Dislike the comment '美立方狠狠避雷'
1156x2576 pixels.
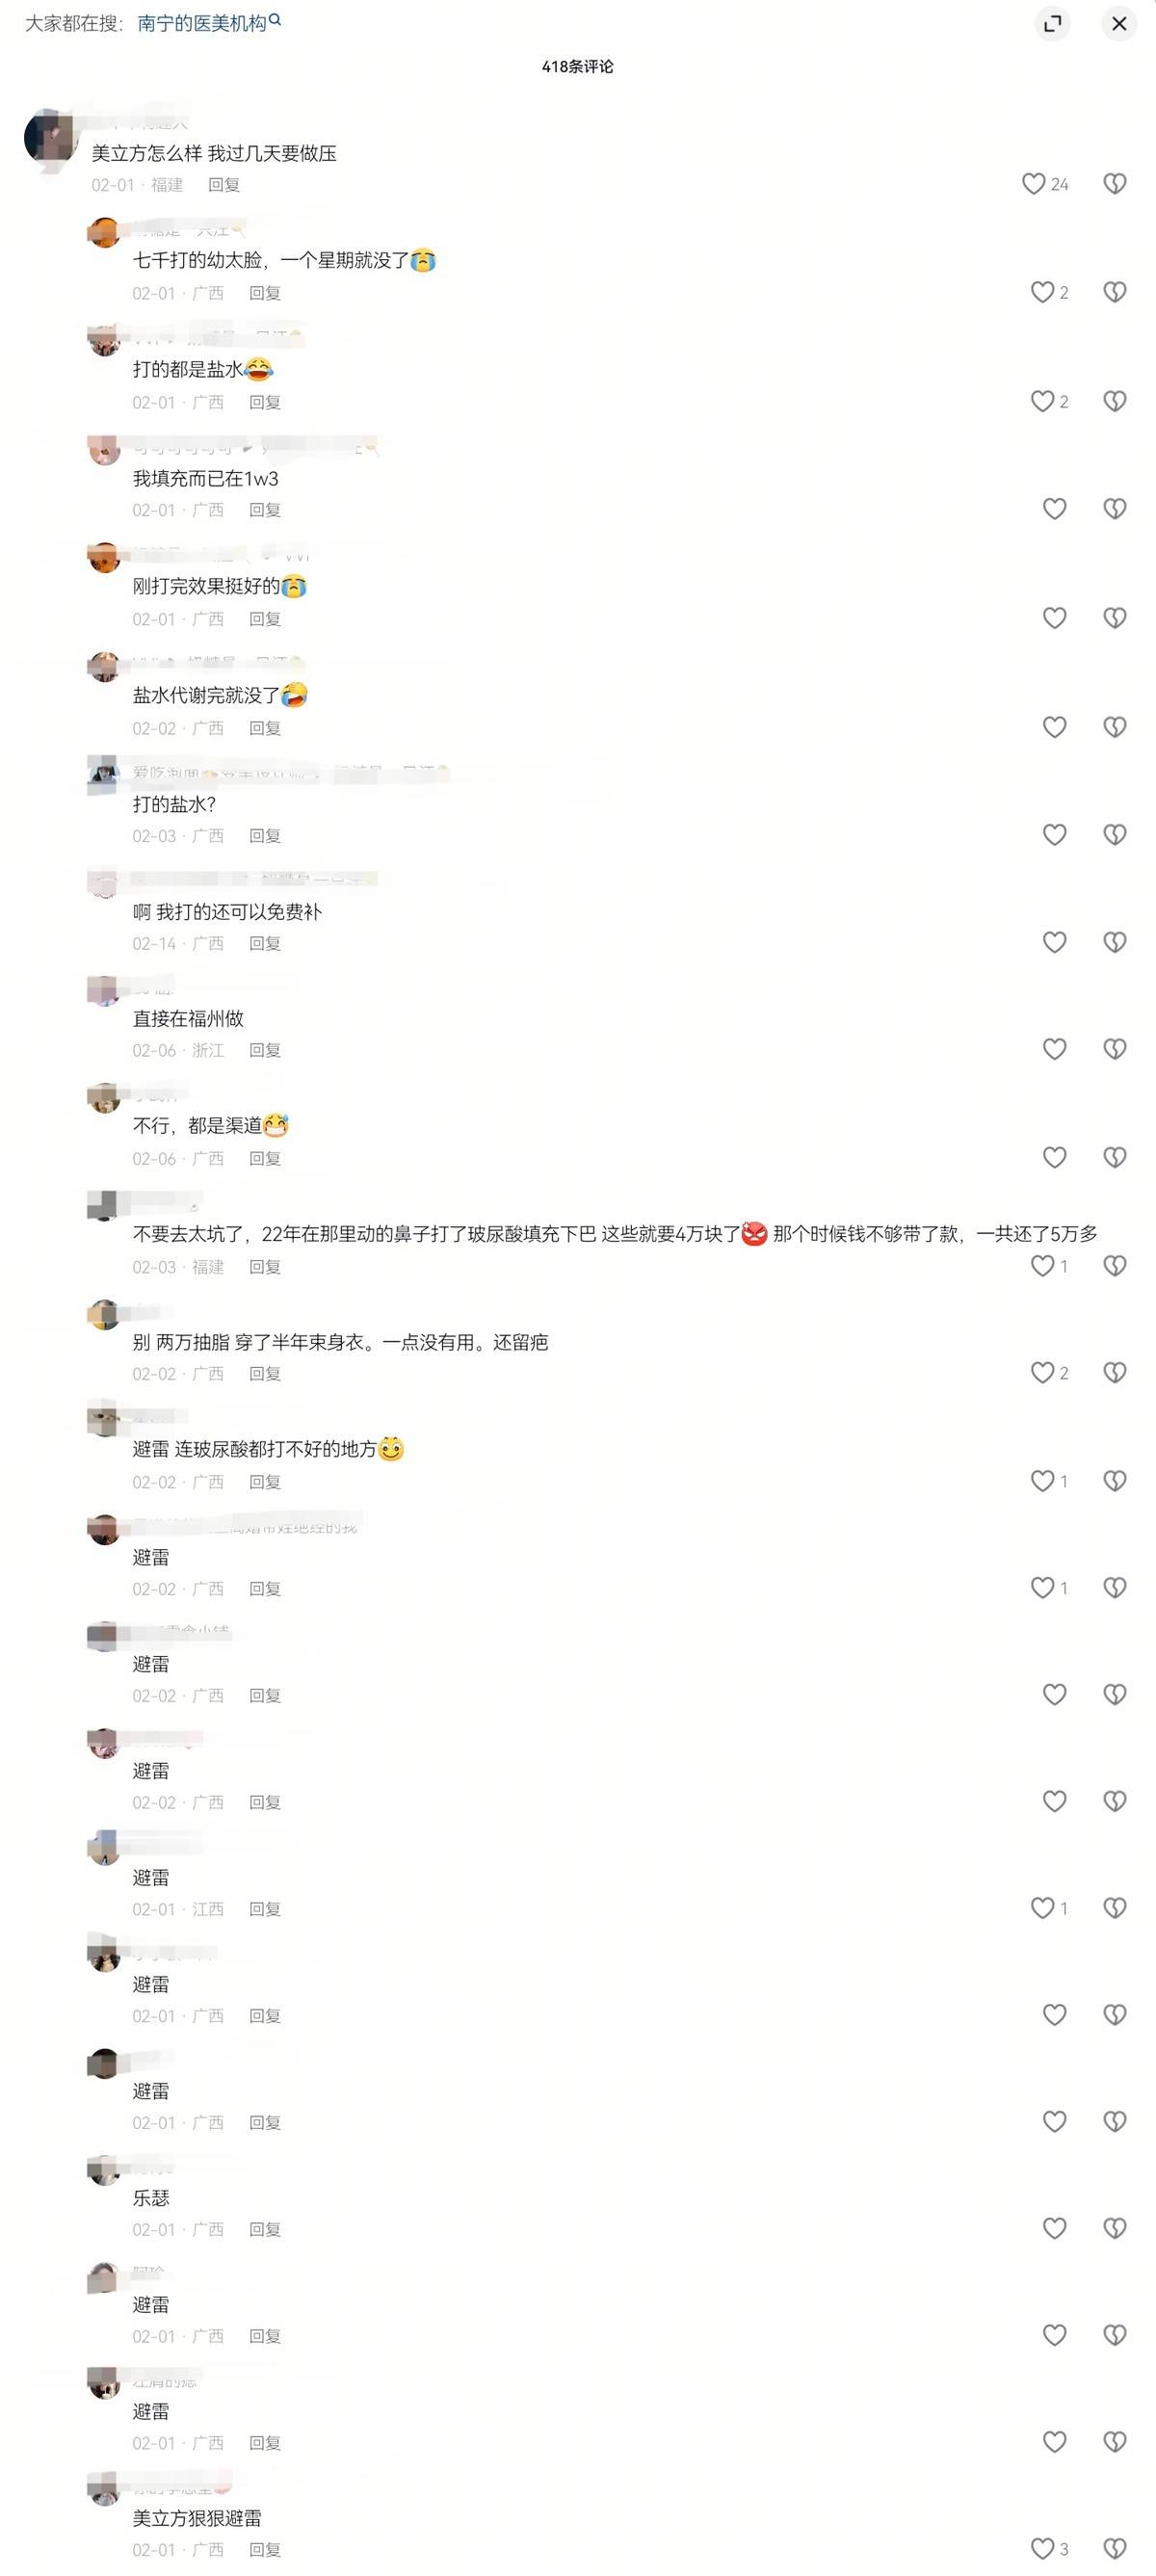pyautogui.click(x=1115, y=2549)
